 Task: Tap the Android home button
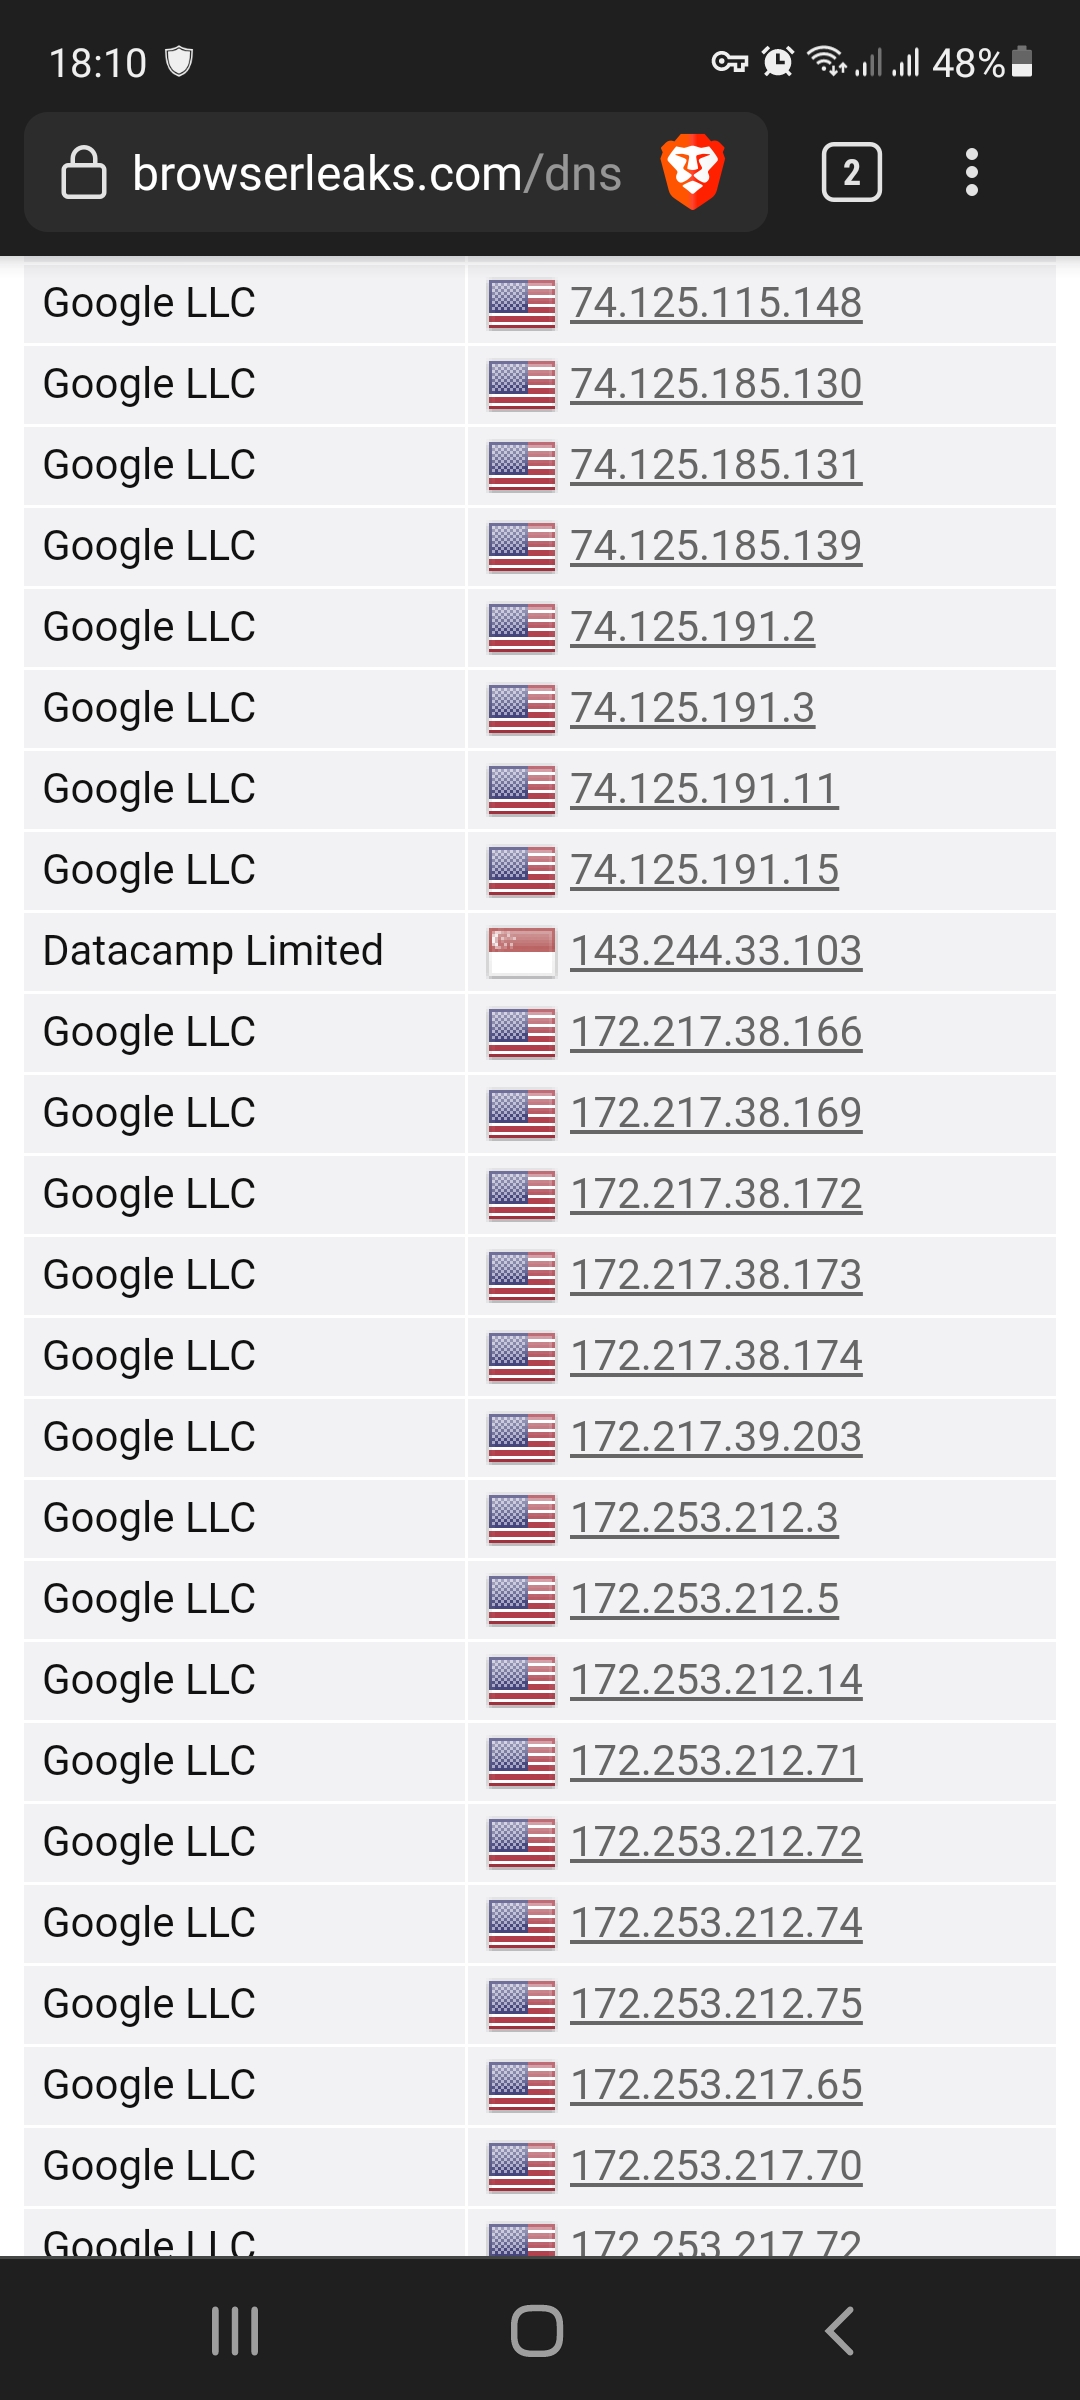click(537, 2330)
